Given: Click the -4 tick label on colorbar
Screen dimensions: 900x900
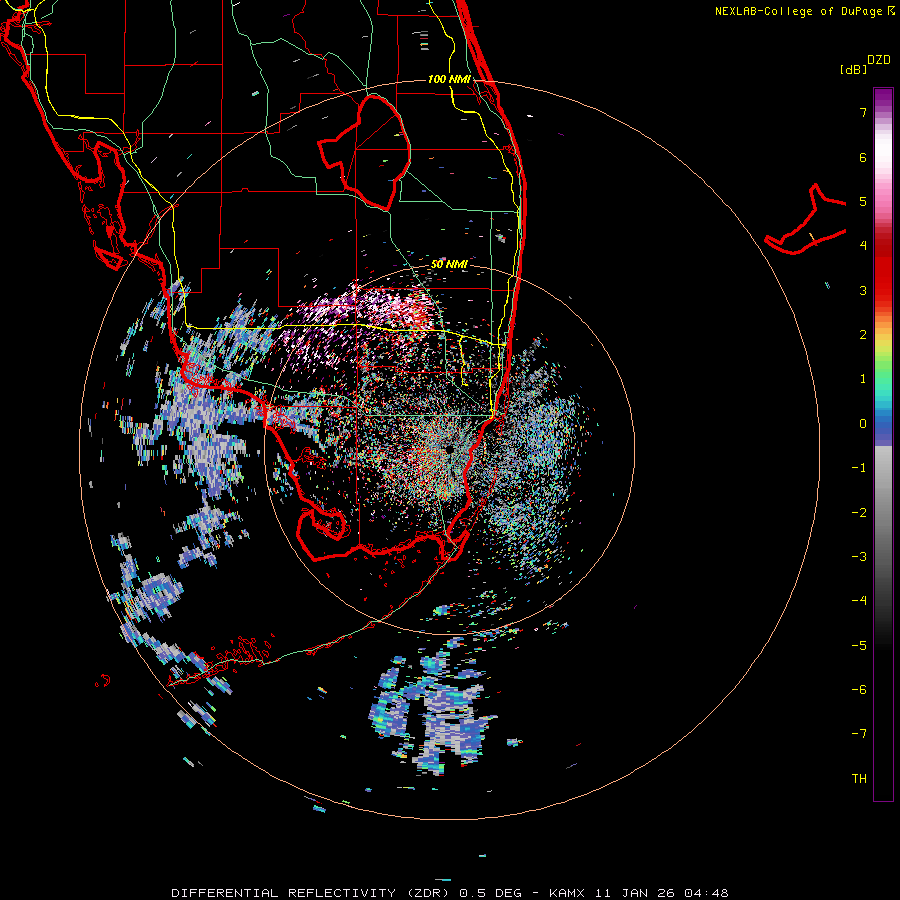Looking at the screenshot, I should pyautogui.click(x=859, y=601).
